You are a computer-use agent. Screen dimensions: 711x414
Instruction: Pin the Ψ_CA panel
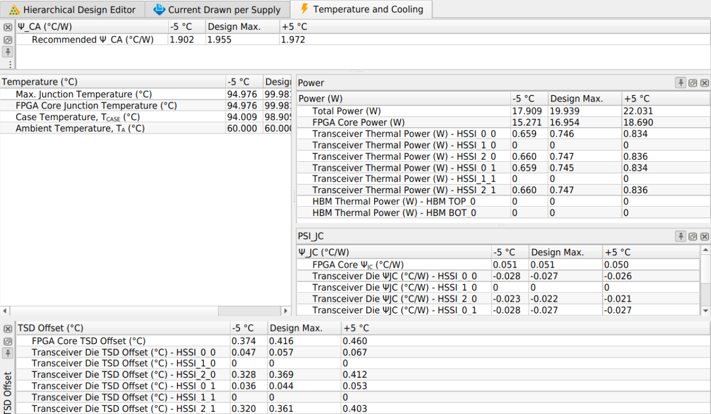(8, 52)
